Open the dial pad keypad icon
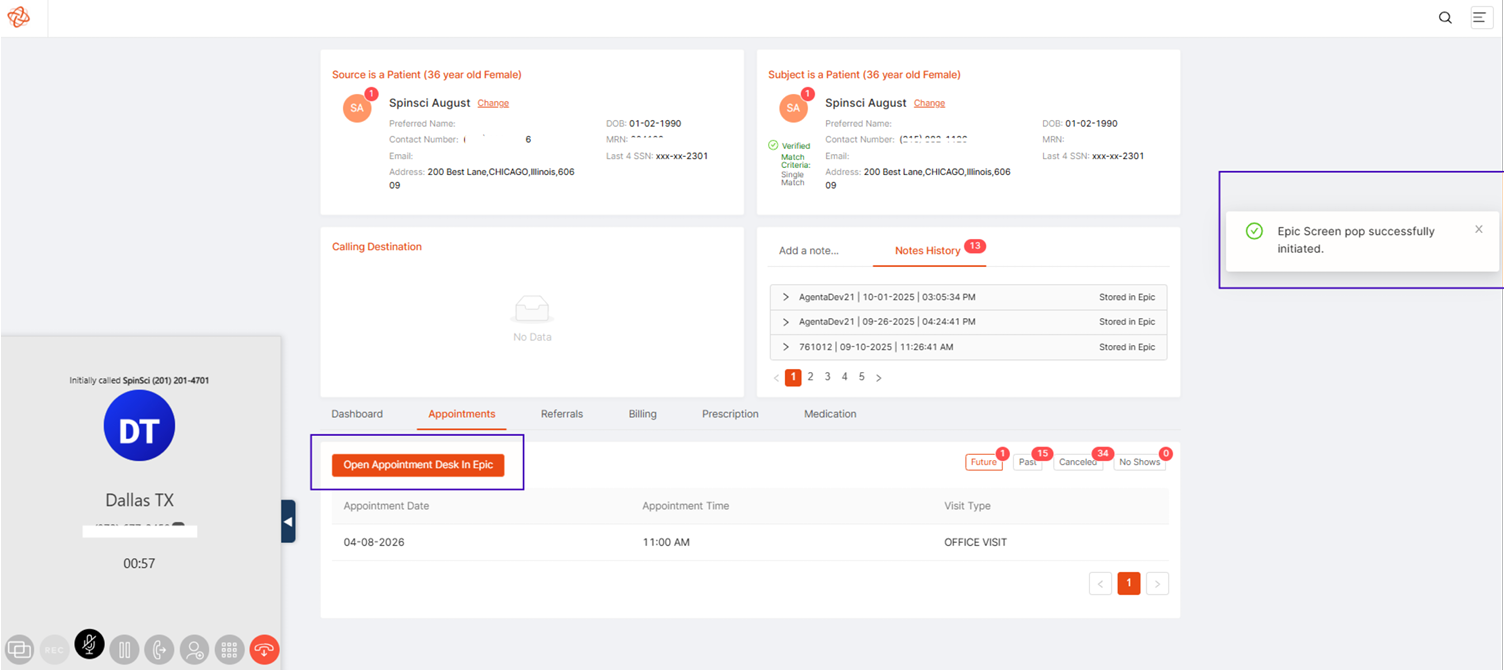This screenshot has height=670, width=1504. 229,650
